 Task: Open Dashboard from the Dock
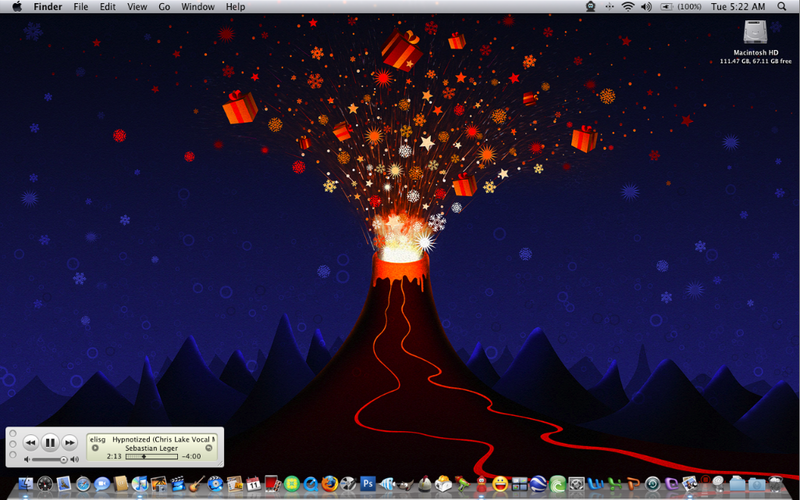coord(45,484)
